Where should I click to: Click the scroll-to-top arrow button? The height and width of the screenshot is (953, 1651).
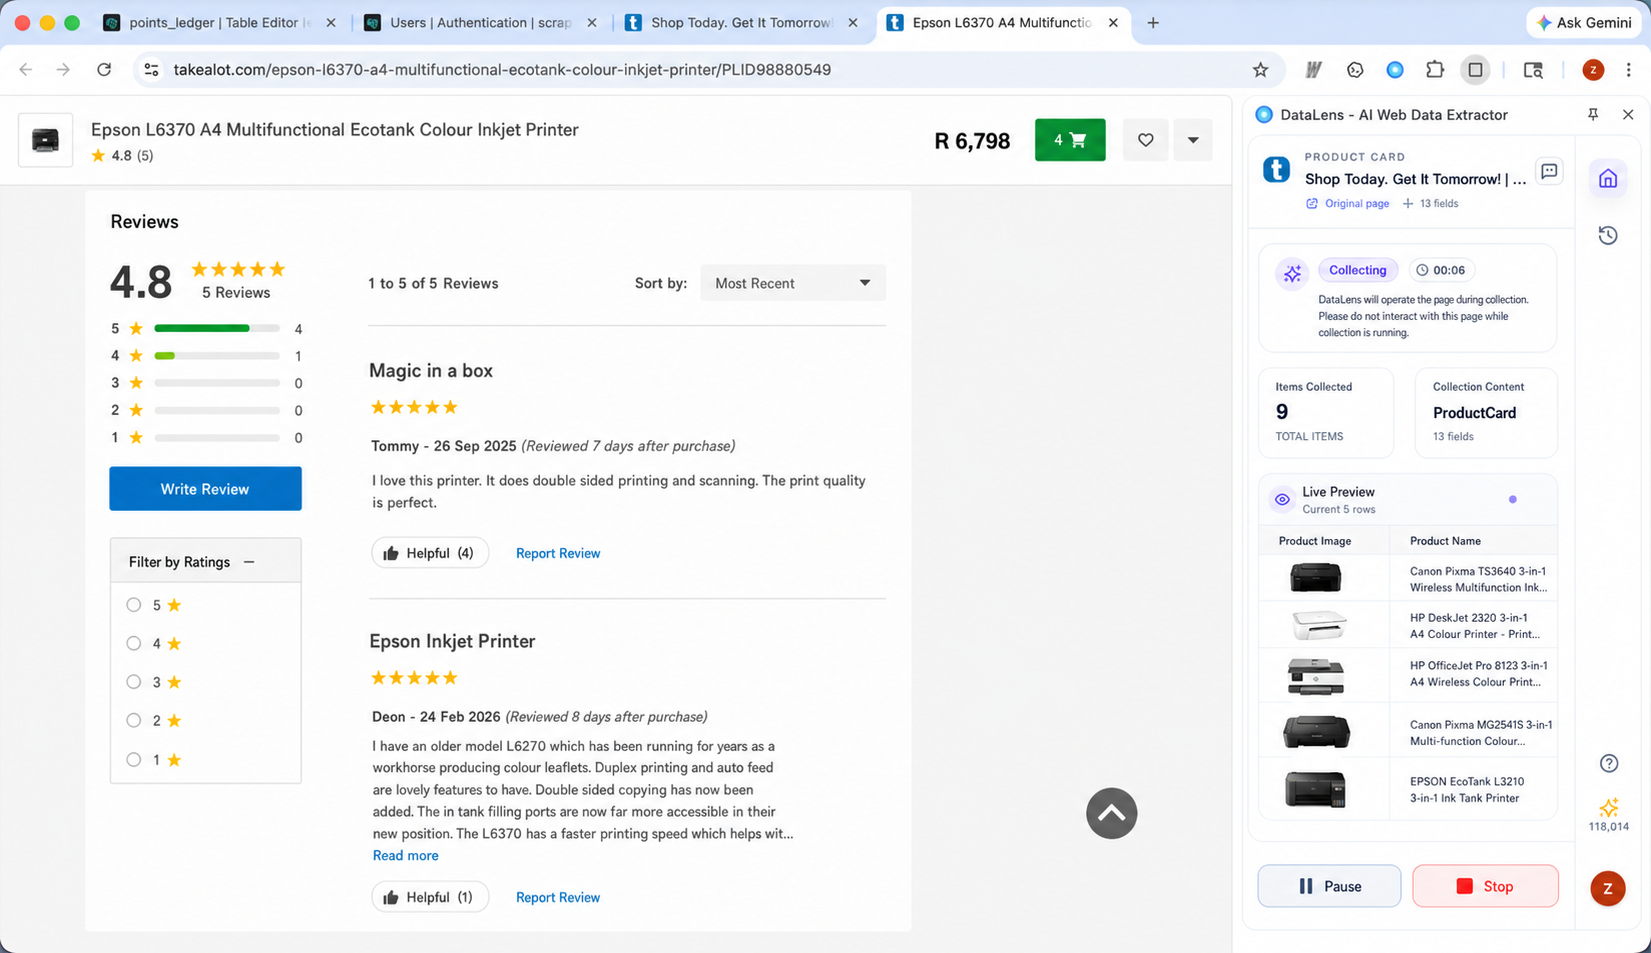coord(1111,813)
